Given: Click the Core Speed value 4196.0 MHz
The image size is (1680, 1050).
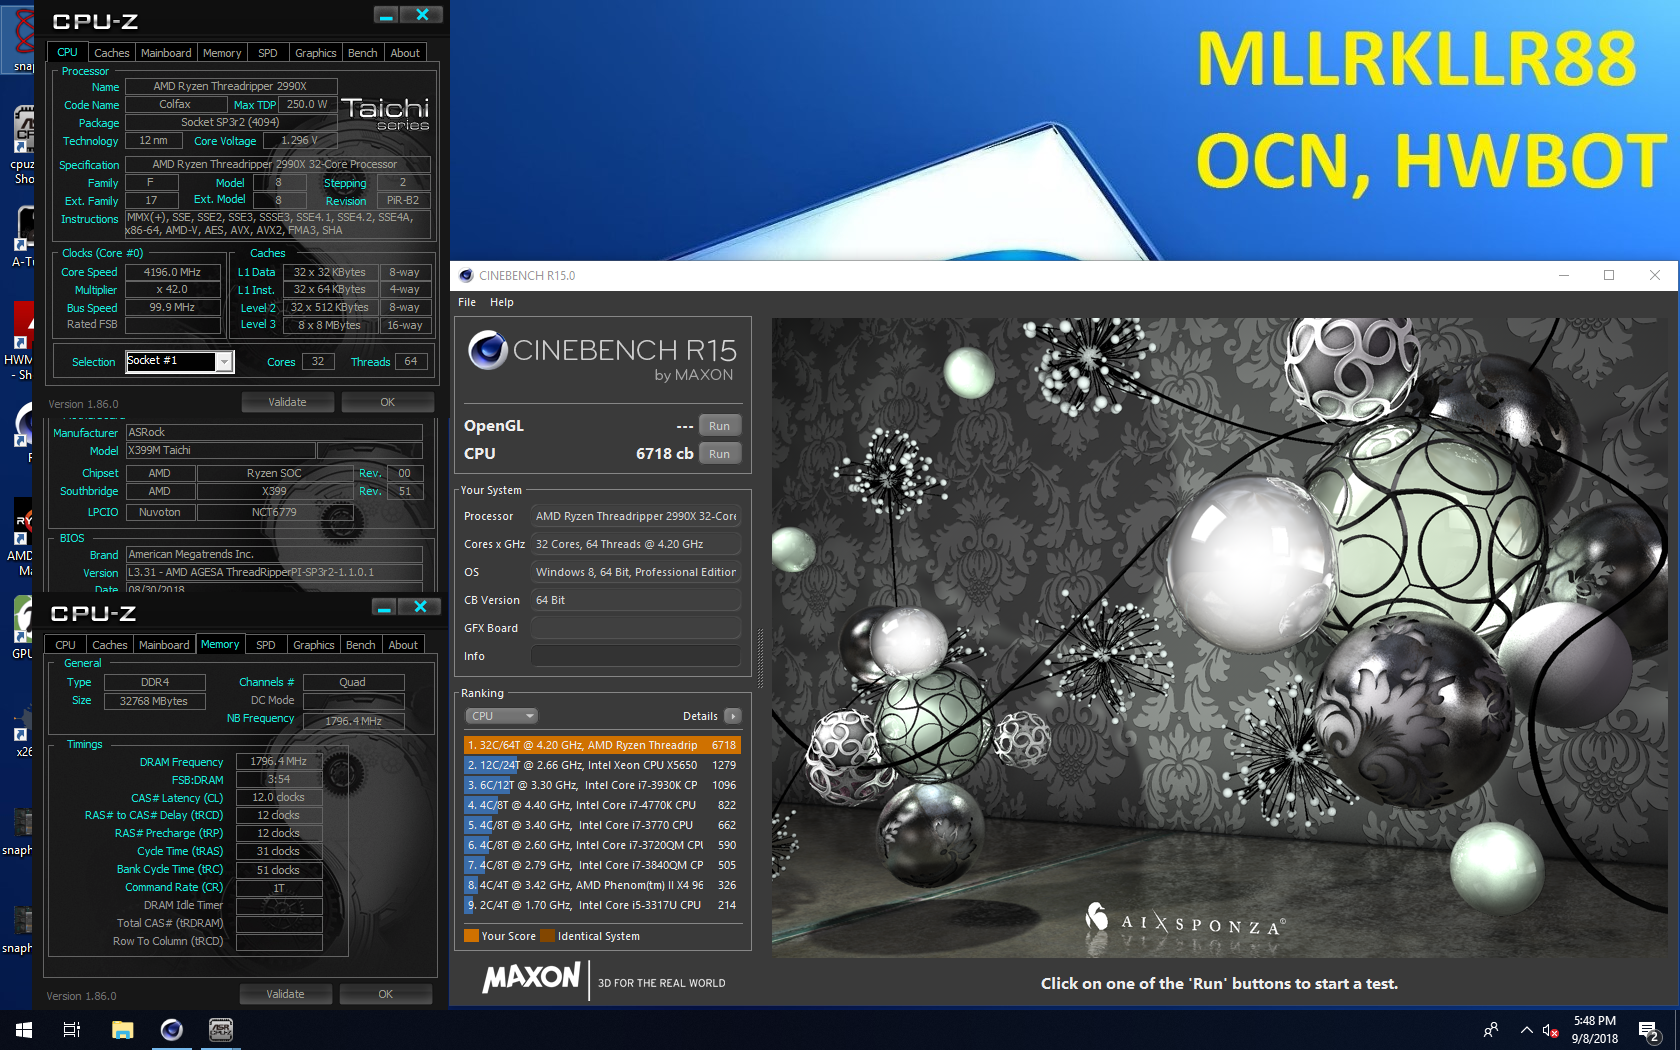Looking at the screenshot, I should point(172,272).
